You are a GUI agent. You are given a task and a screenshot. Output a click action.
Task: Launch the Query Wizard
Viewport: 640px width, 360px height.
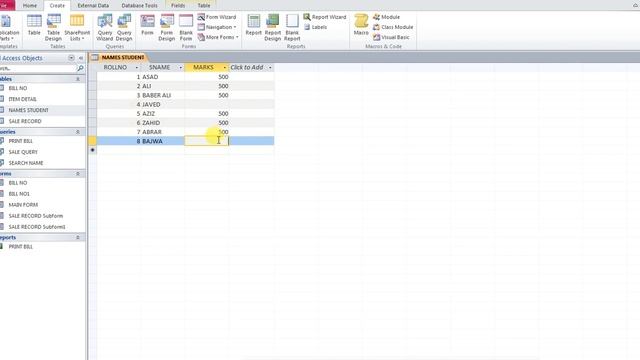(x=104, y=27)
